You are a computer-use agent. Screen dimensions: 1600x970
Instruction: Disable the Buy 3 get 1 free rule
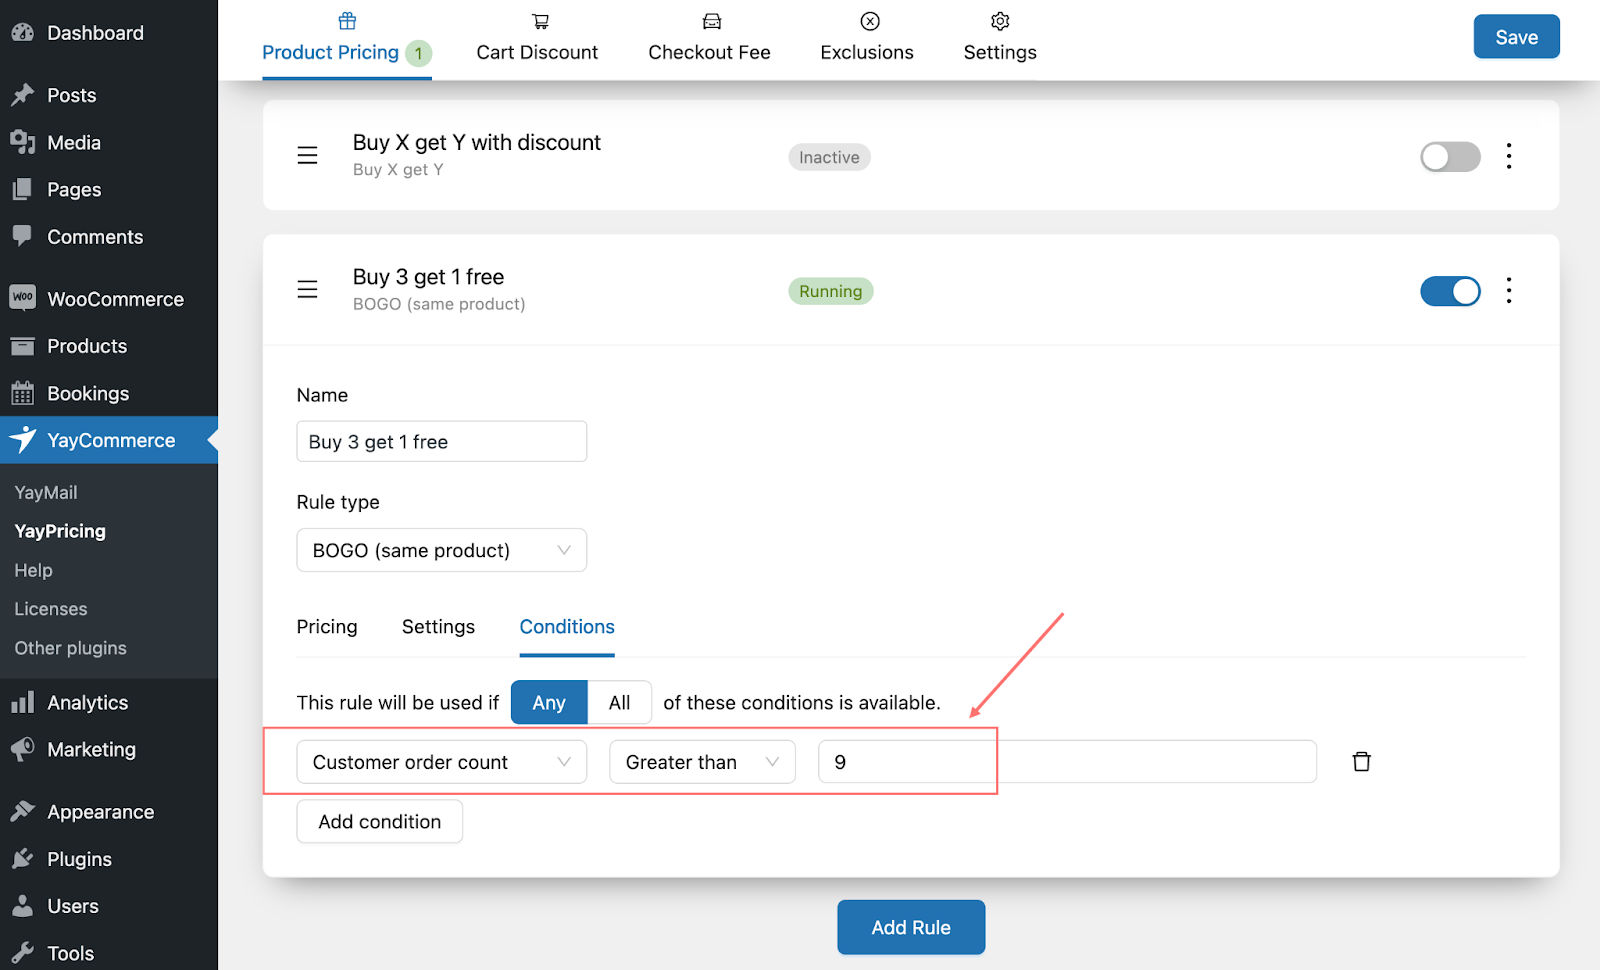[1450, 291]
